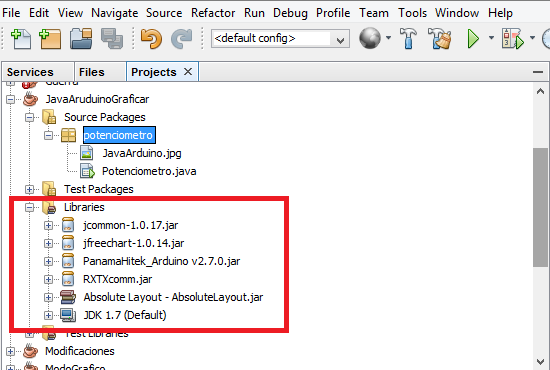Run the project with green play icon

[473, 39]
